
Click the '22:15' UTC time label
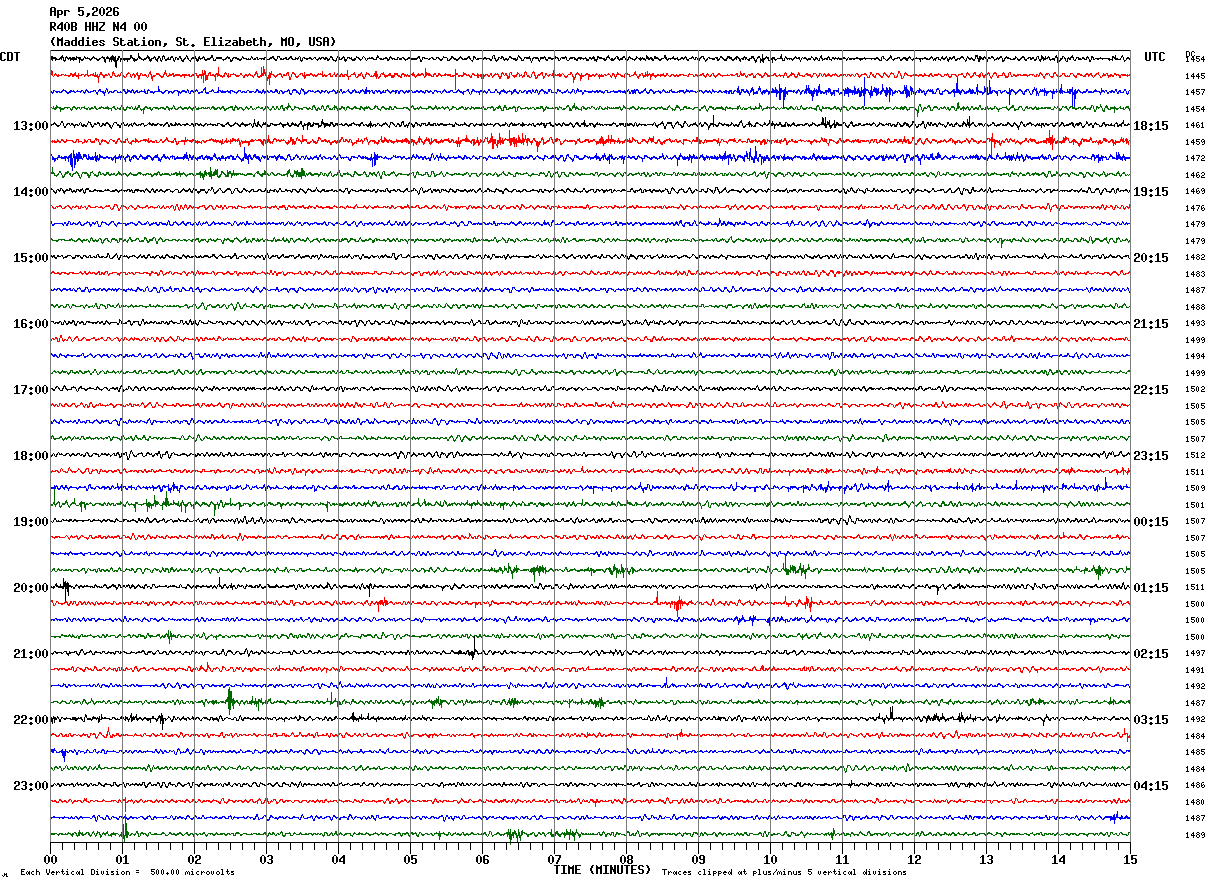click(1151, 390)
